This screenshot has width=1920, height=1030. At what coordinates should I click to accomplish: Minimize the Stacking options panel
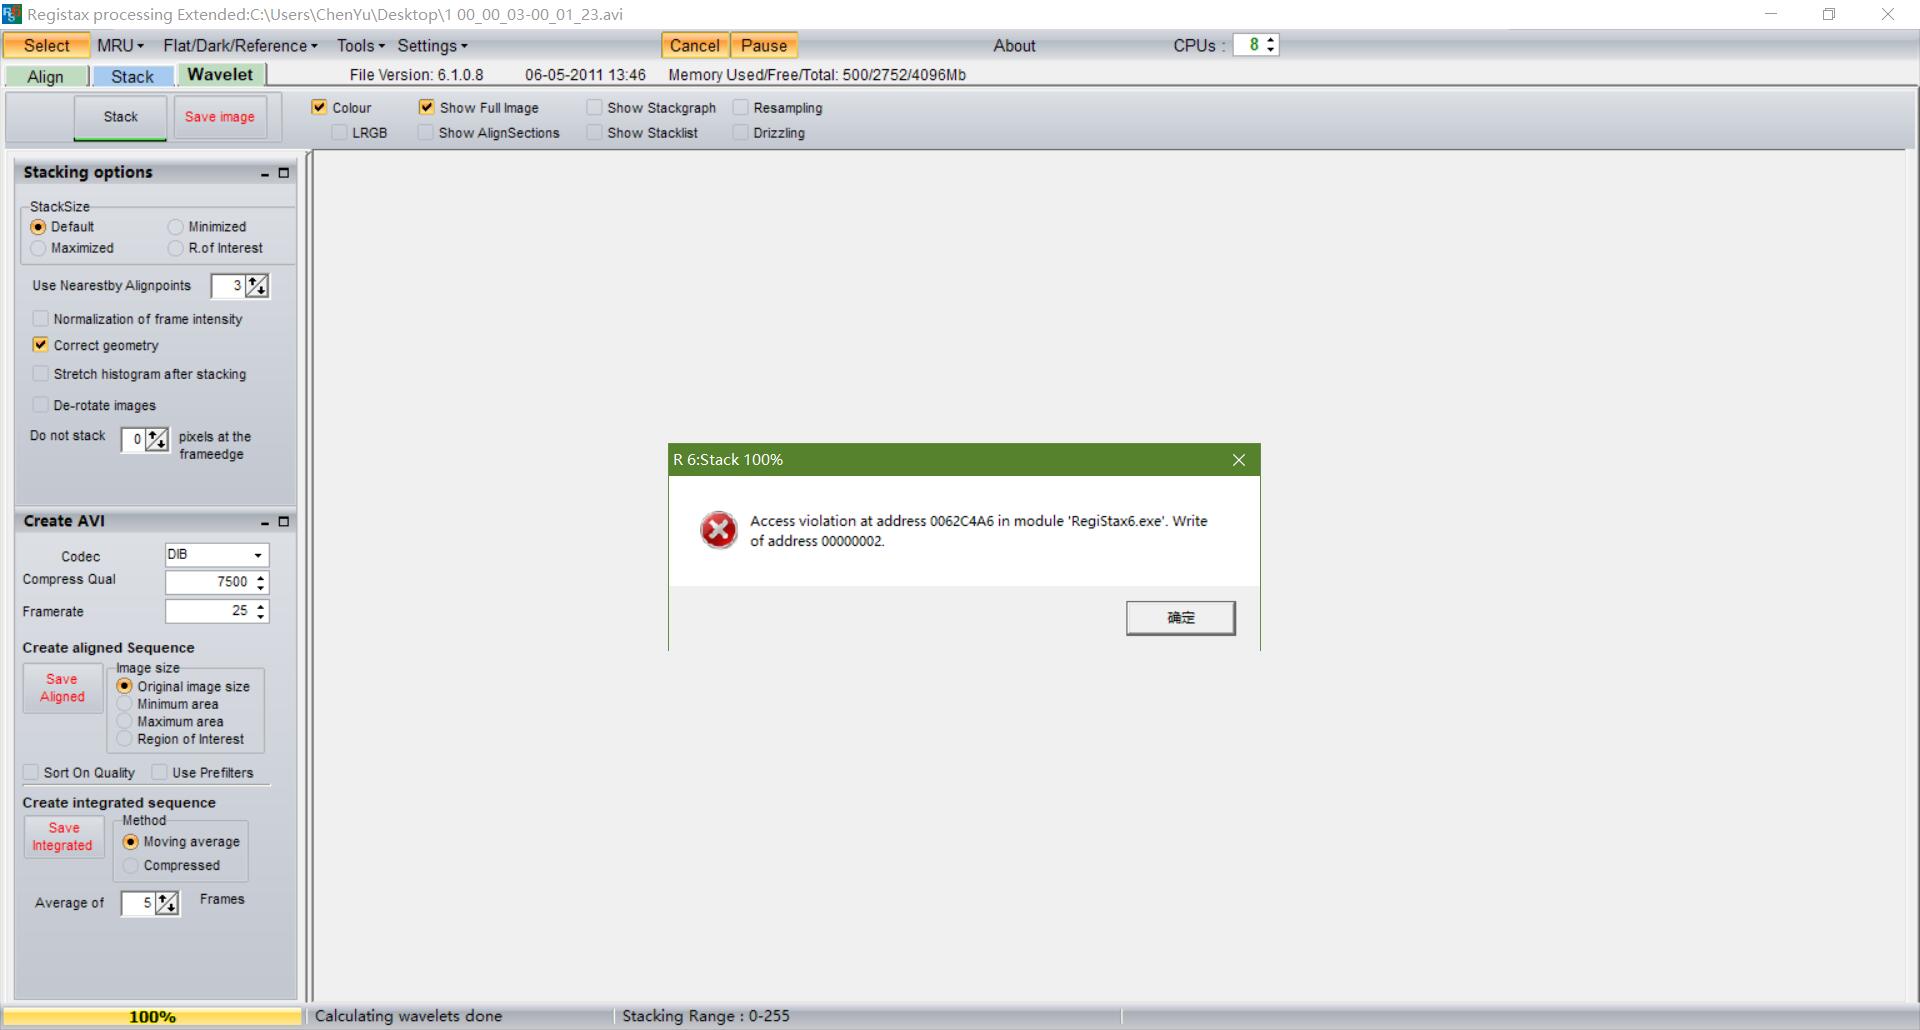(265, 173)
